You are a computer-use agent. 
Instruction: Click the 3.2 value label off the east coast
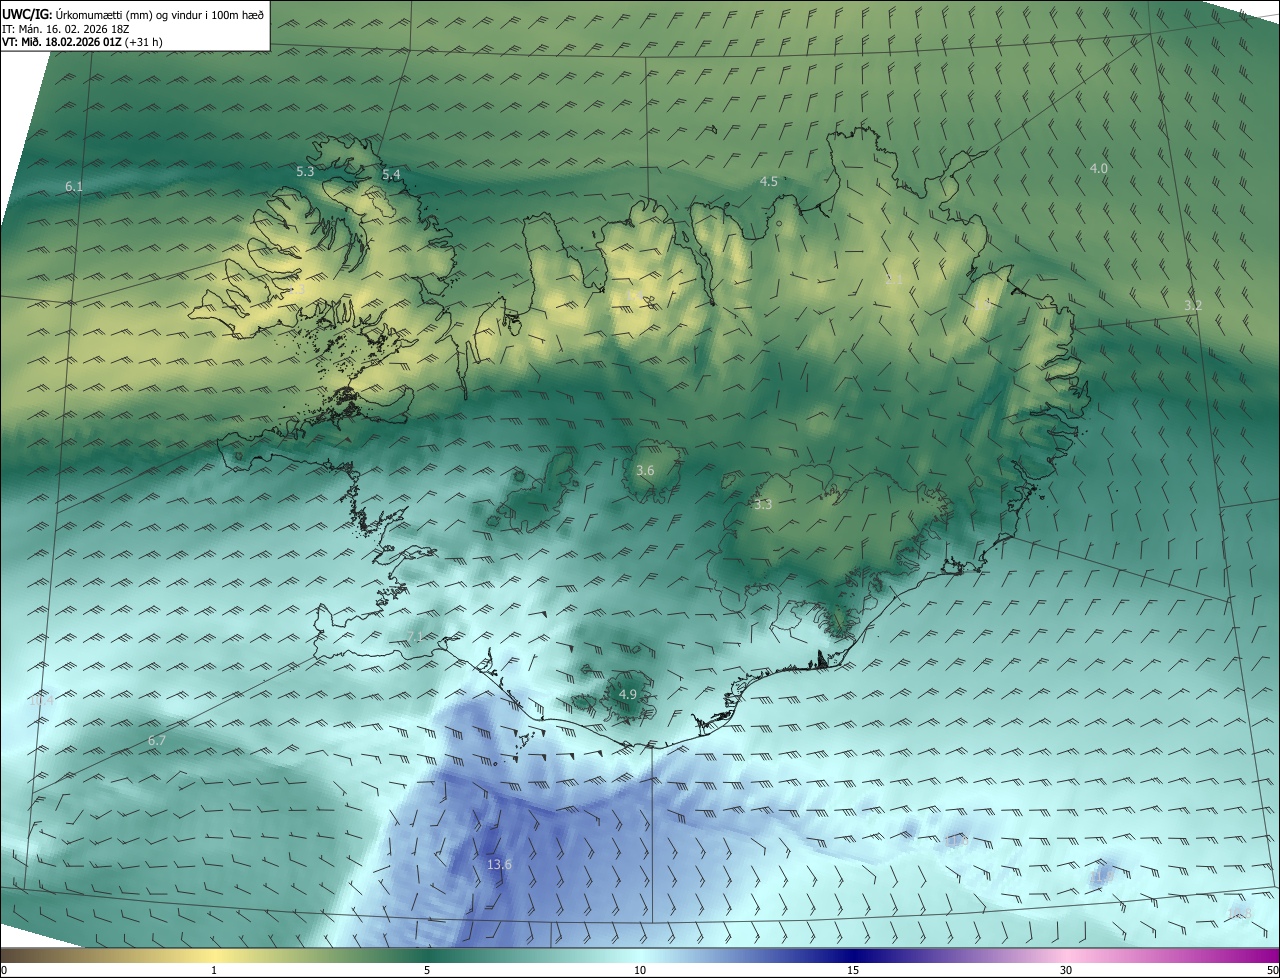pyautogui.click(x=1193, y=305)
